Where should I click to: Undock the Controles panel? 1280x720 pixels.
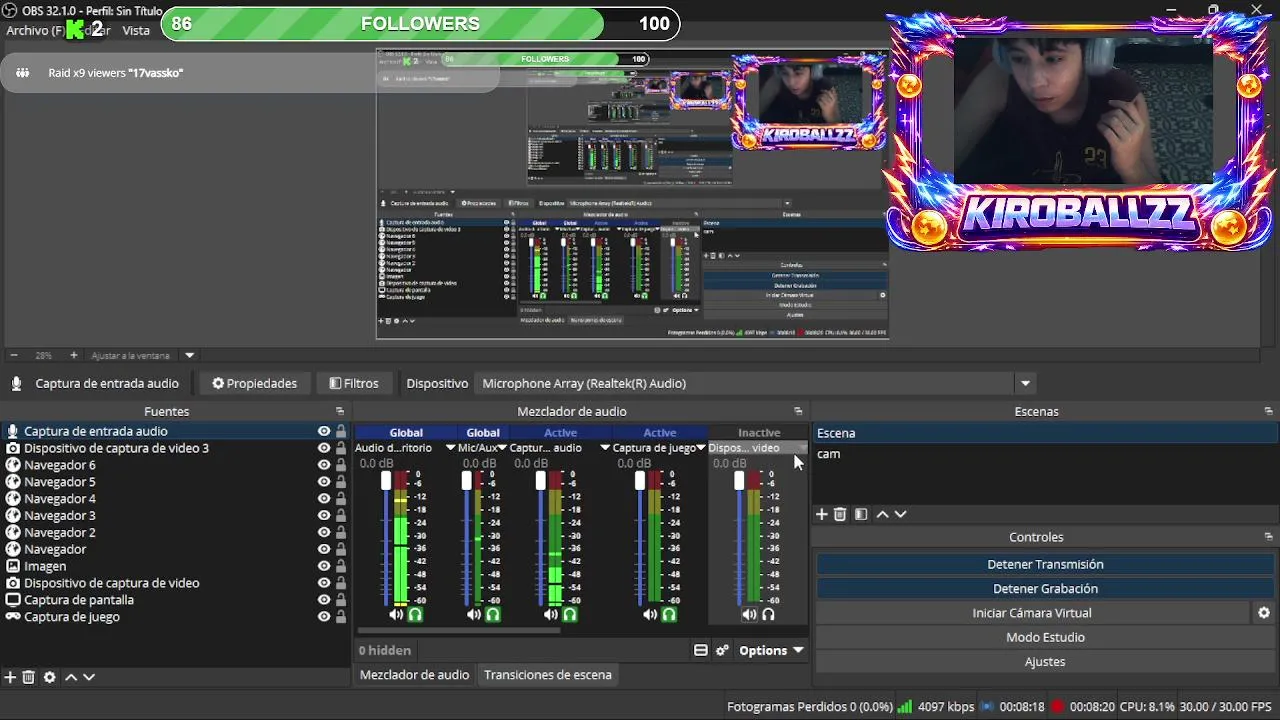(1268, 537)
